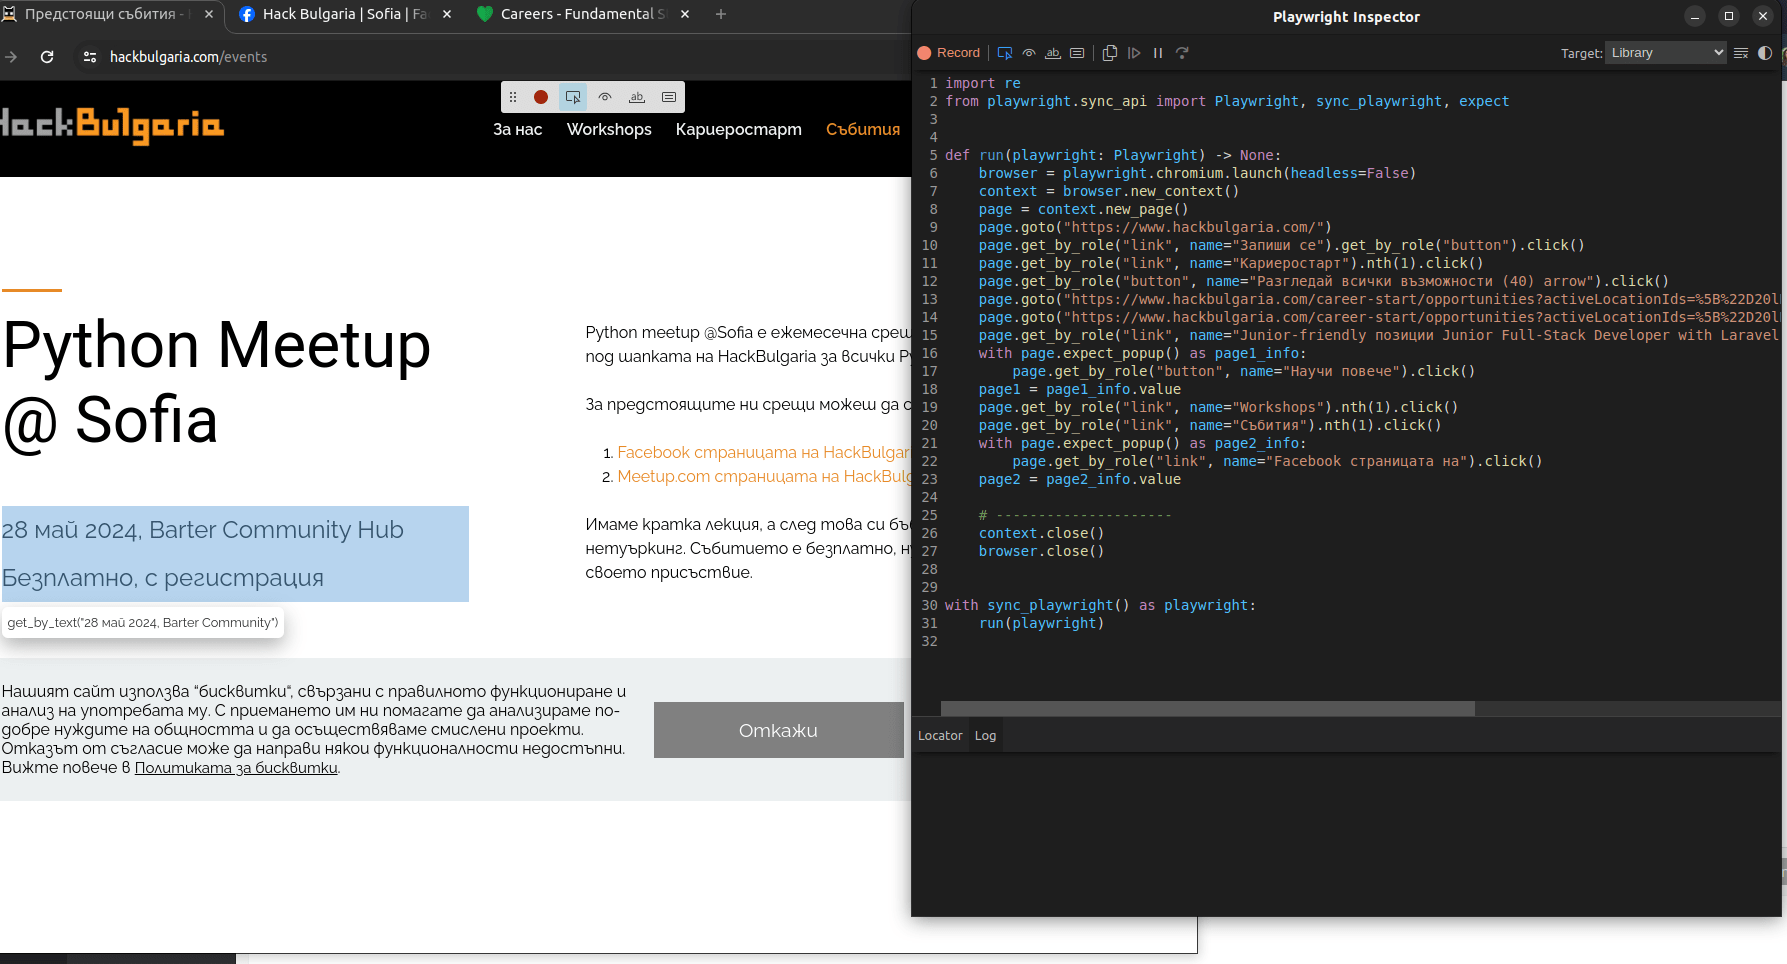Click code line 'browser.close()' in Inspector

point(1041,551)
